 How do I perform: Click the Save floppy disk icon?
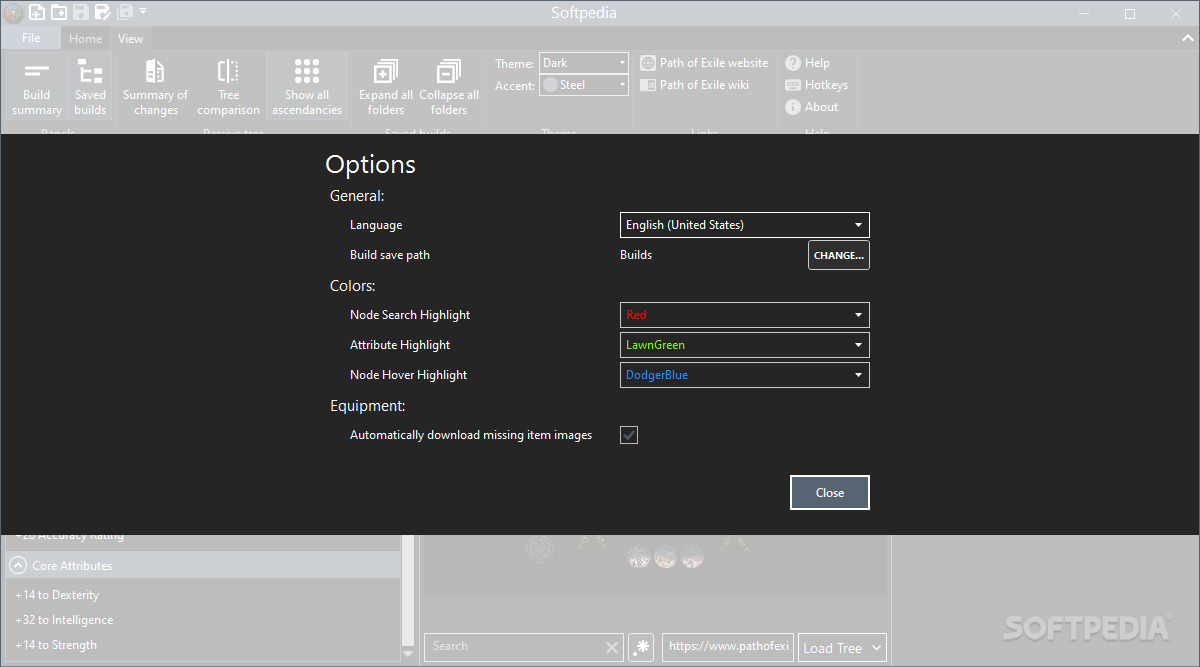pyautogui.click(x=81, y=13)
